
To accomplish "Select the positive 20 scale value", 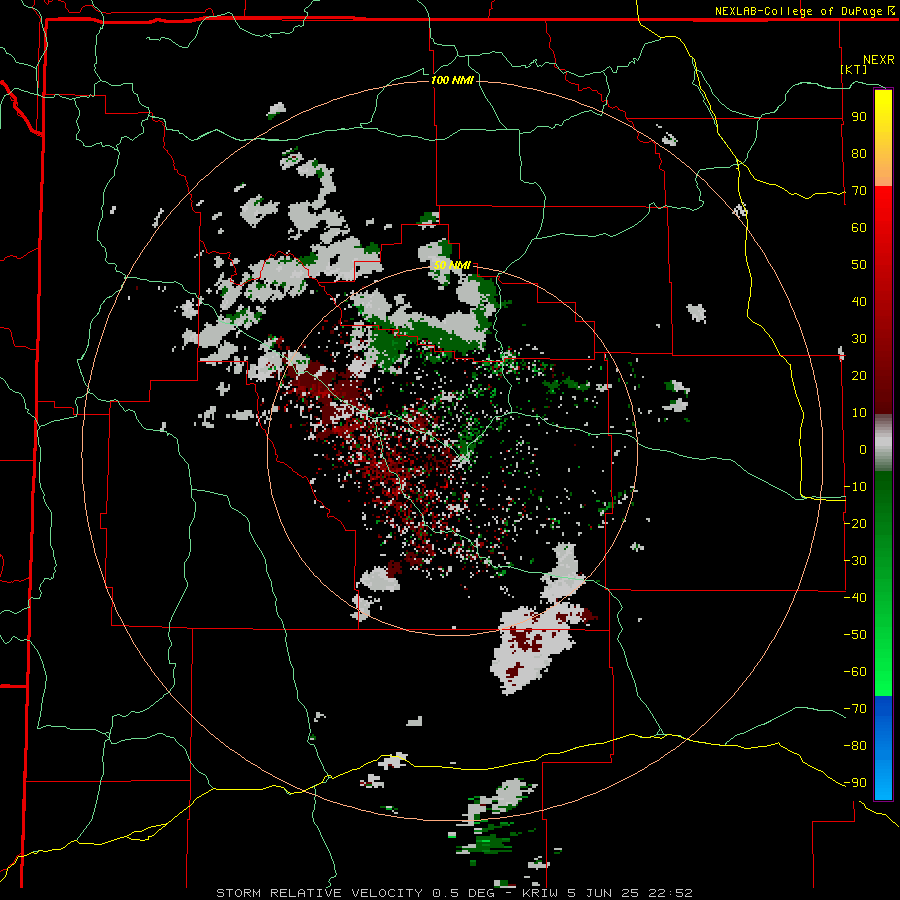I will [x=859, y=376].
